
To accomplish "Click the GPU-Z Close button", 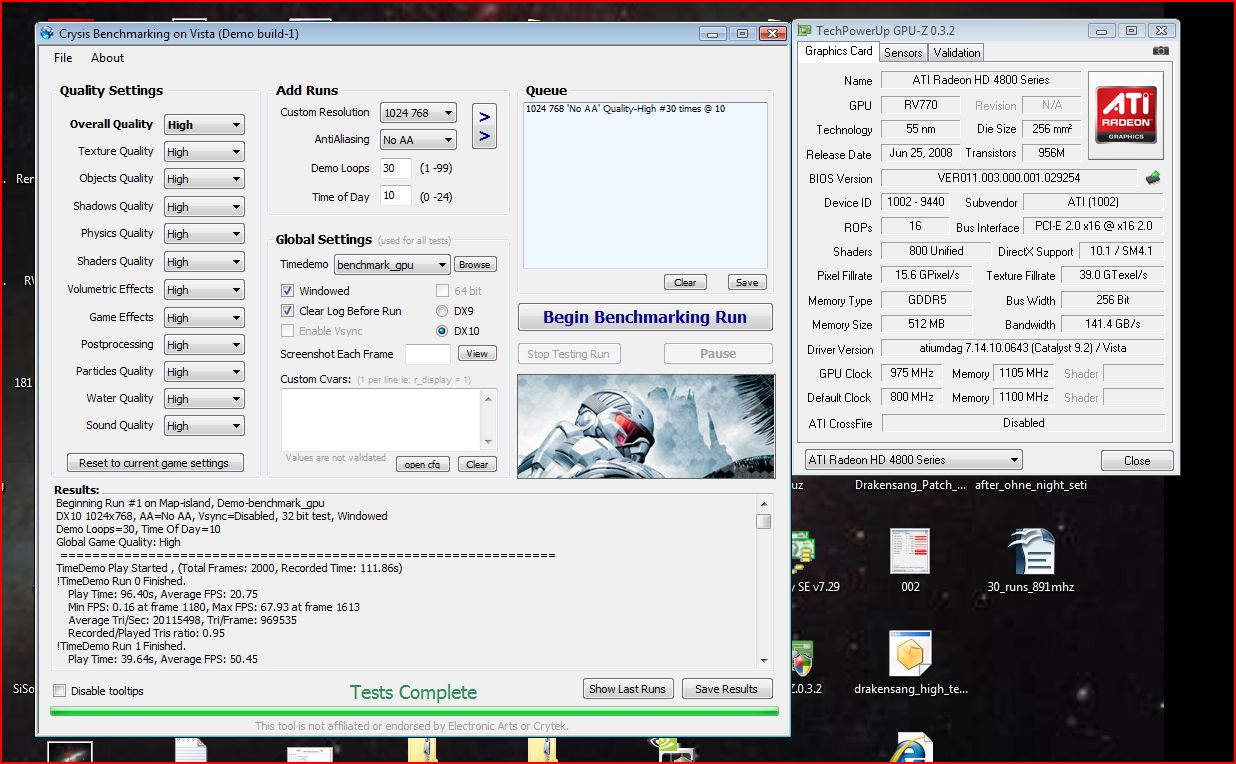I will pyautogui.click(x=1137, y=460).
